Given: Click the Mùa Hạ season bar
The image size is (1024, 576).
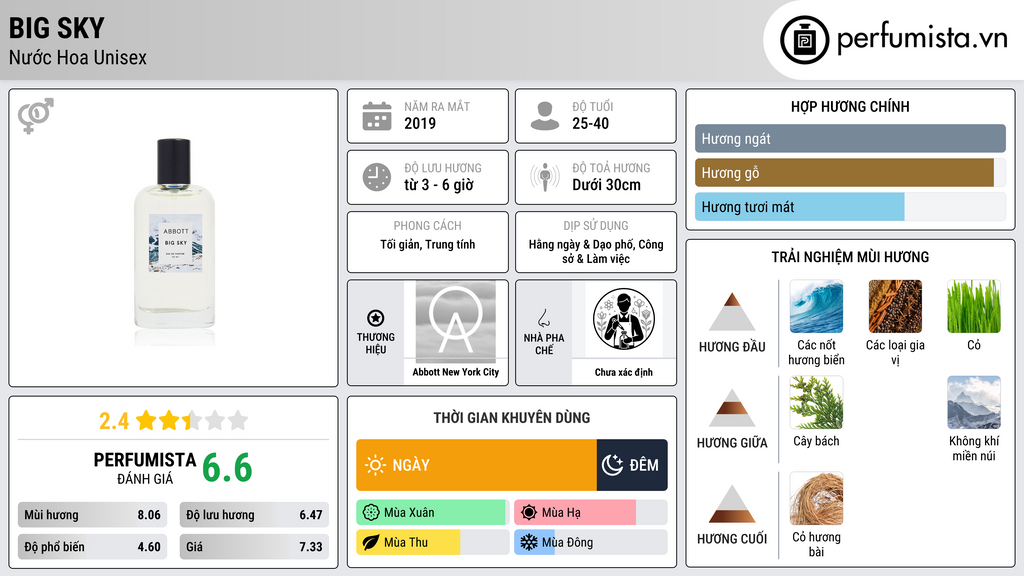Looking at the screenshot, I should click(x=590, y=513).
